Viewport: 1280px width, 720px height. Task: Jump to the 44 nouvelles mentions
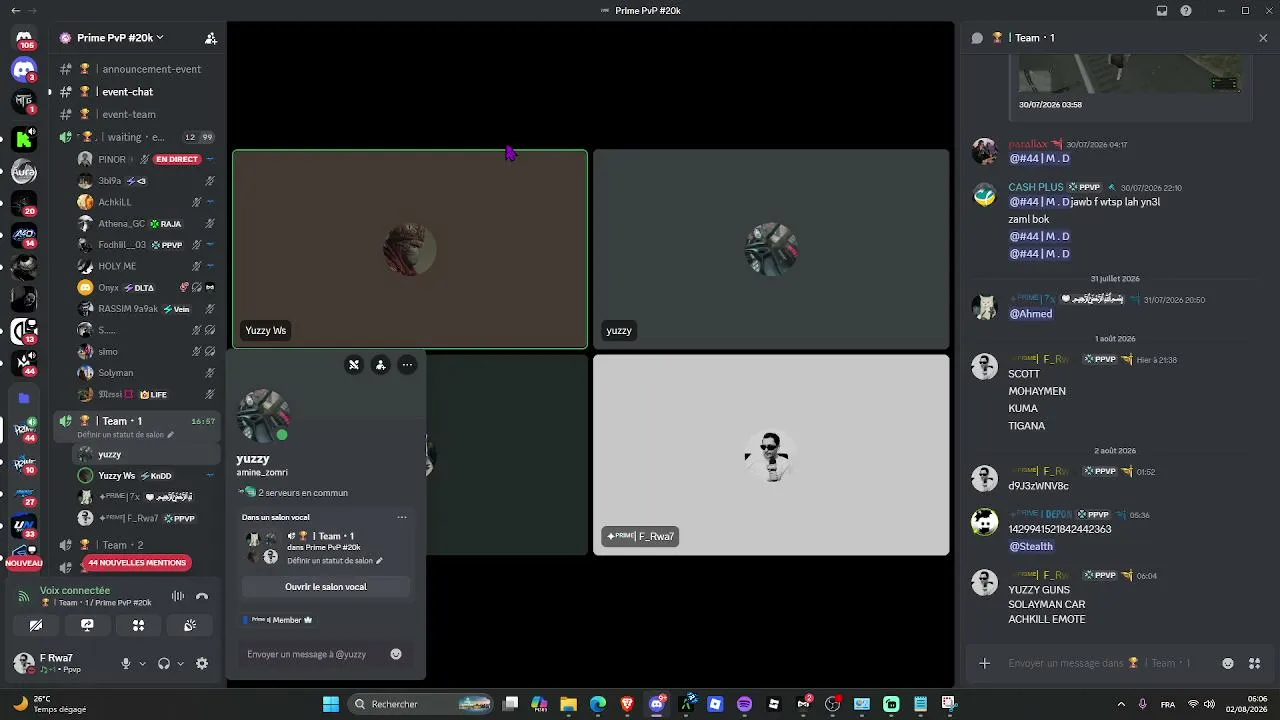137,563
